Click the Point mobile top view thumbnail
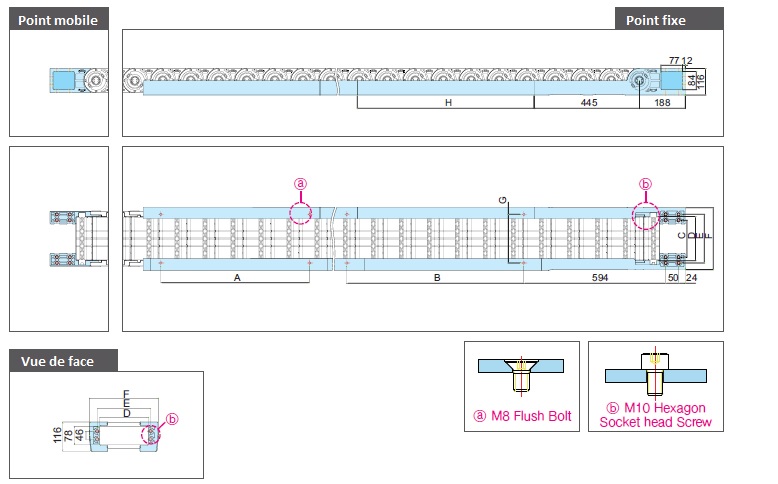778x484 pixels. click(x=58, y=240)
